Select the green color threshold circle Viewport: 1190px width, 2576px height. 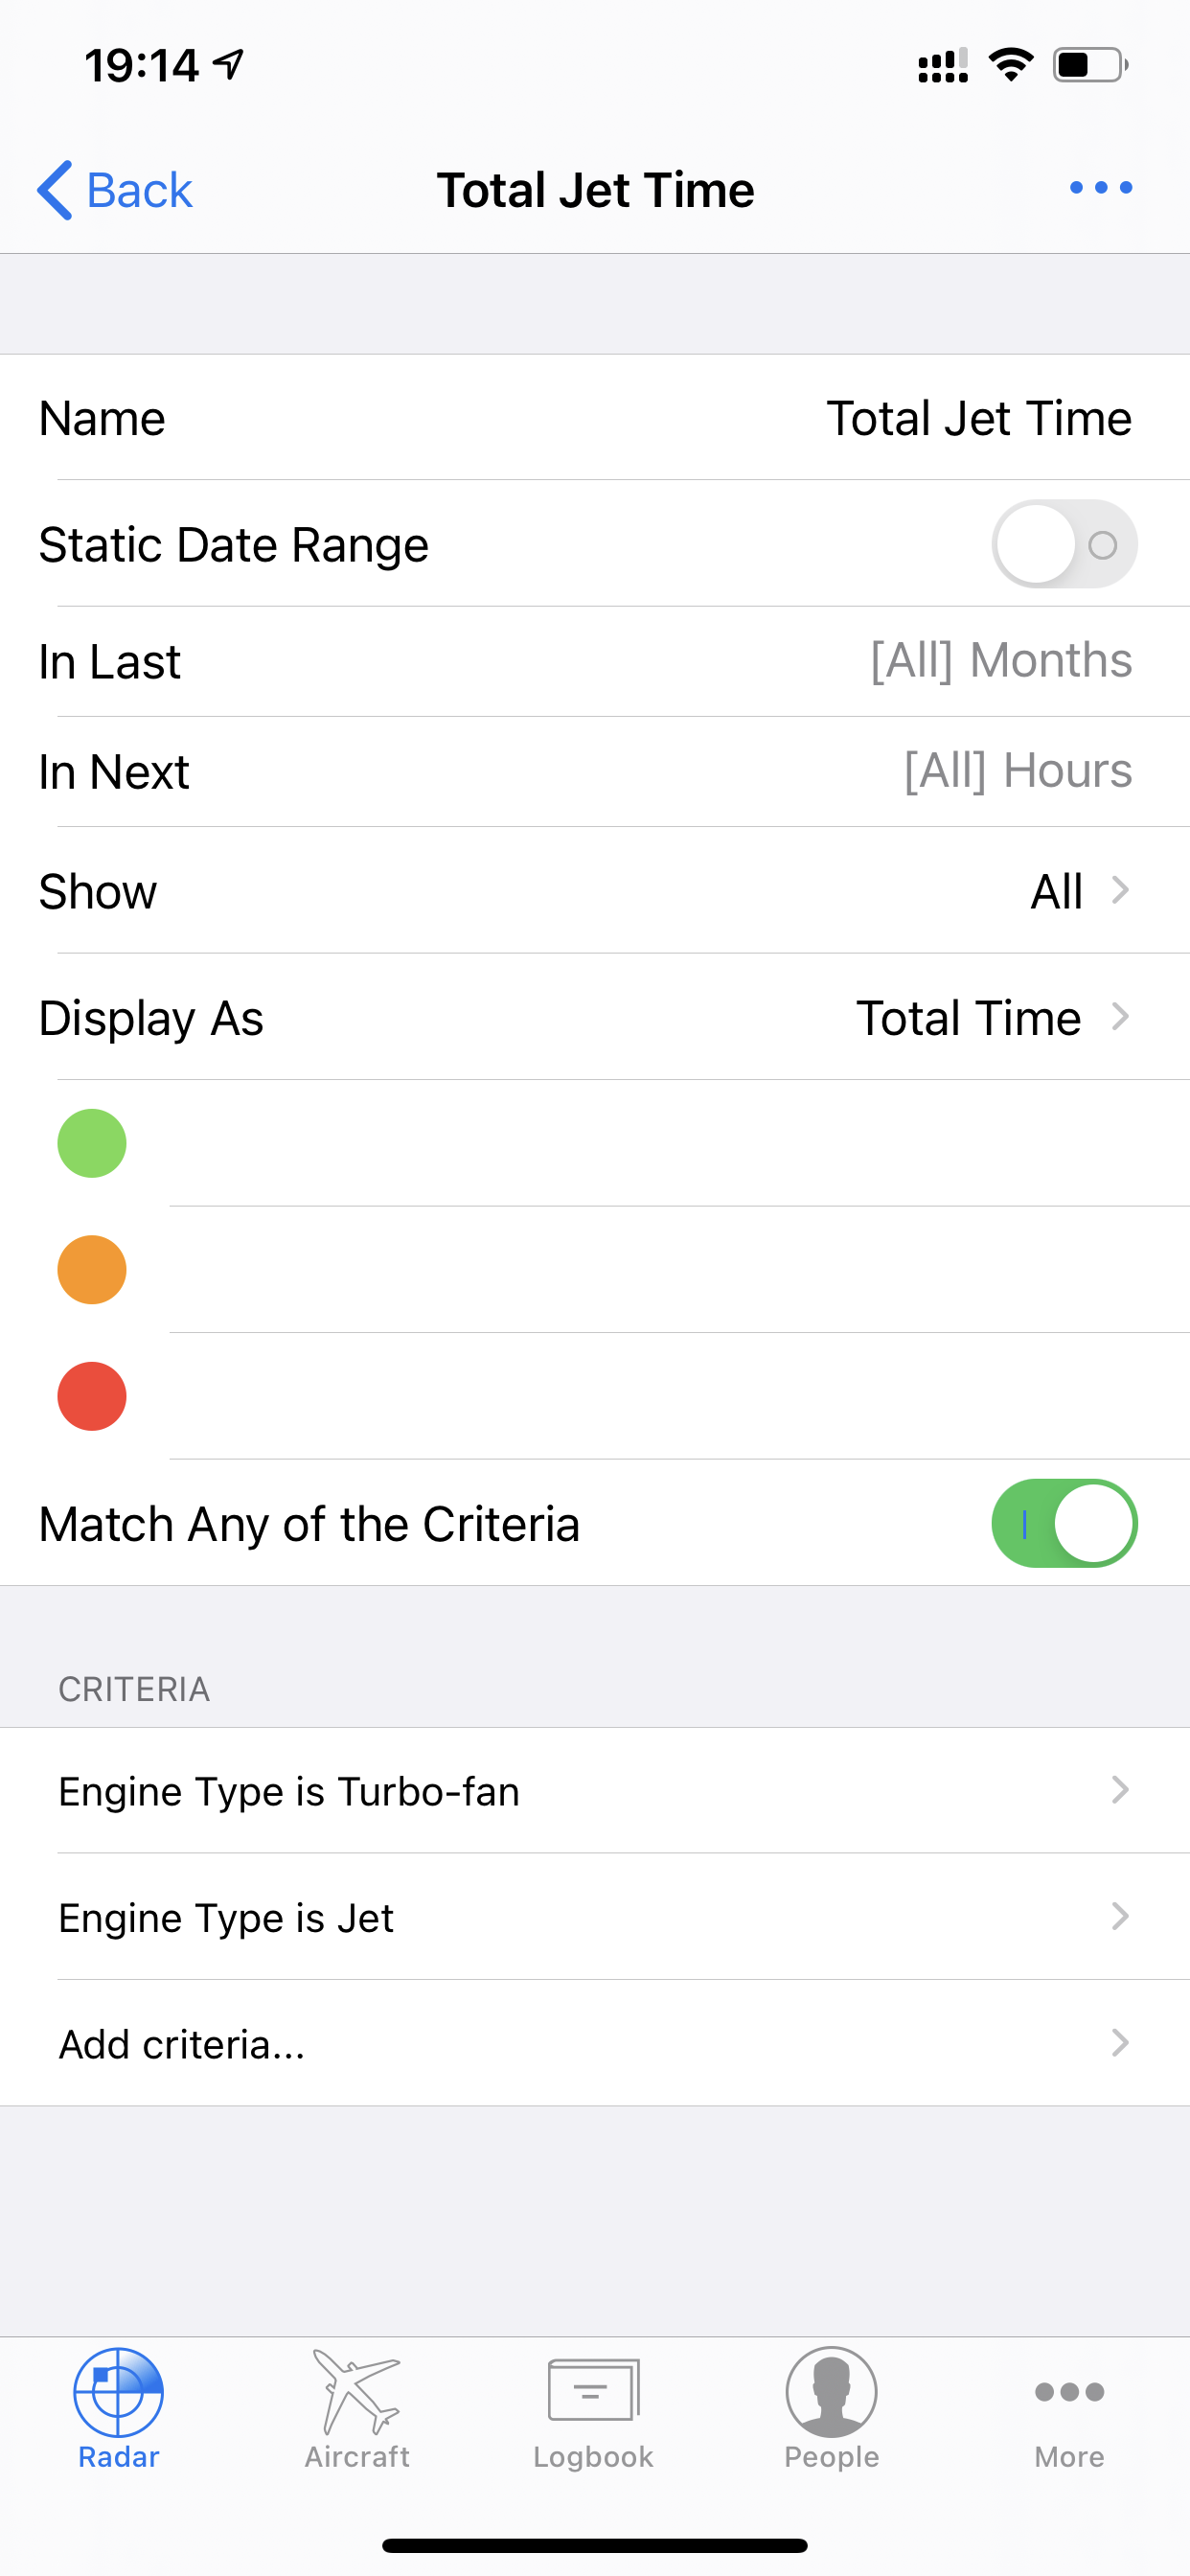point(92,1143)
